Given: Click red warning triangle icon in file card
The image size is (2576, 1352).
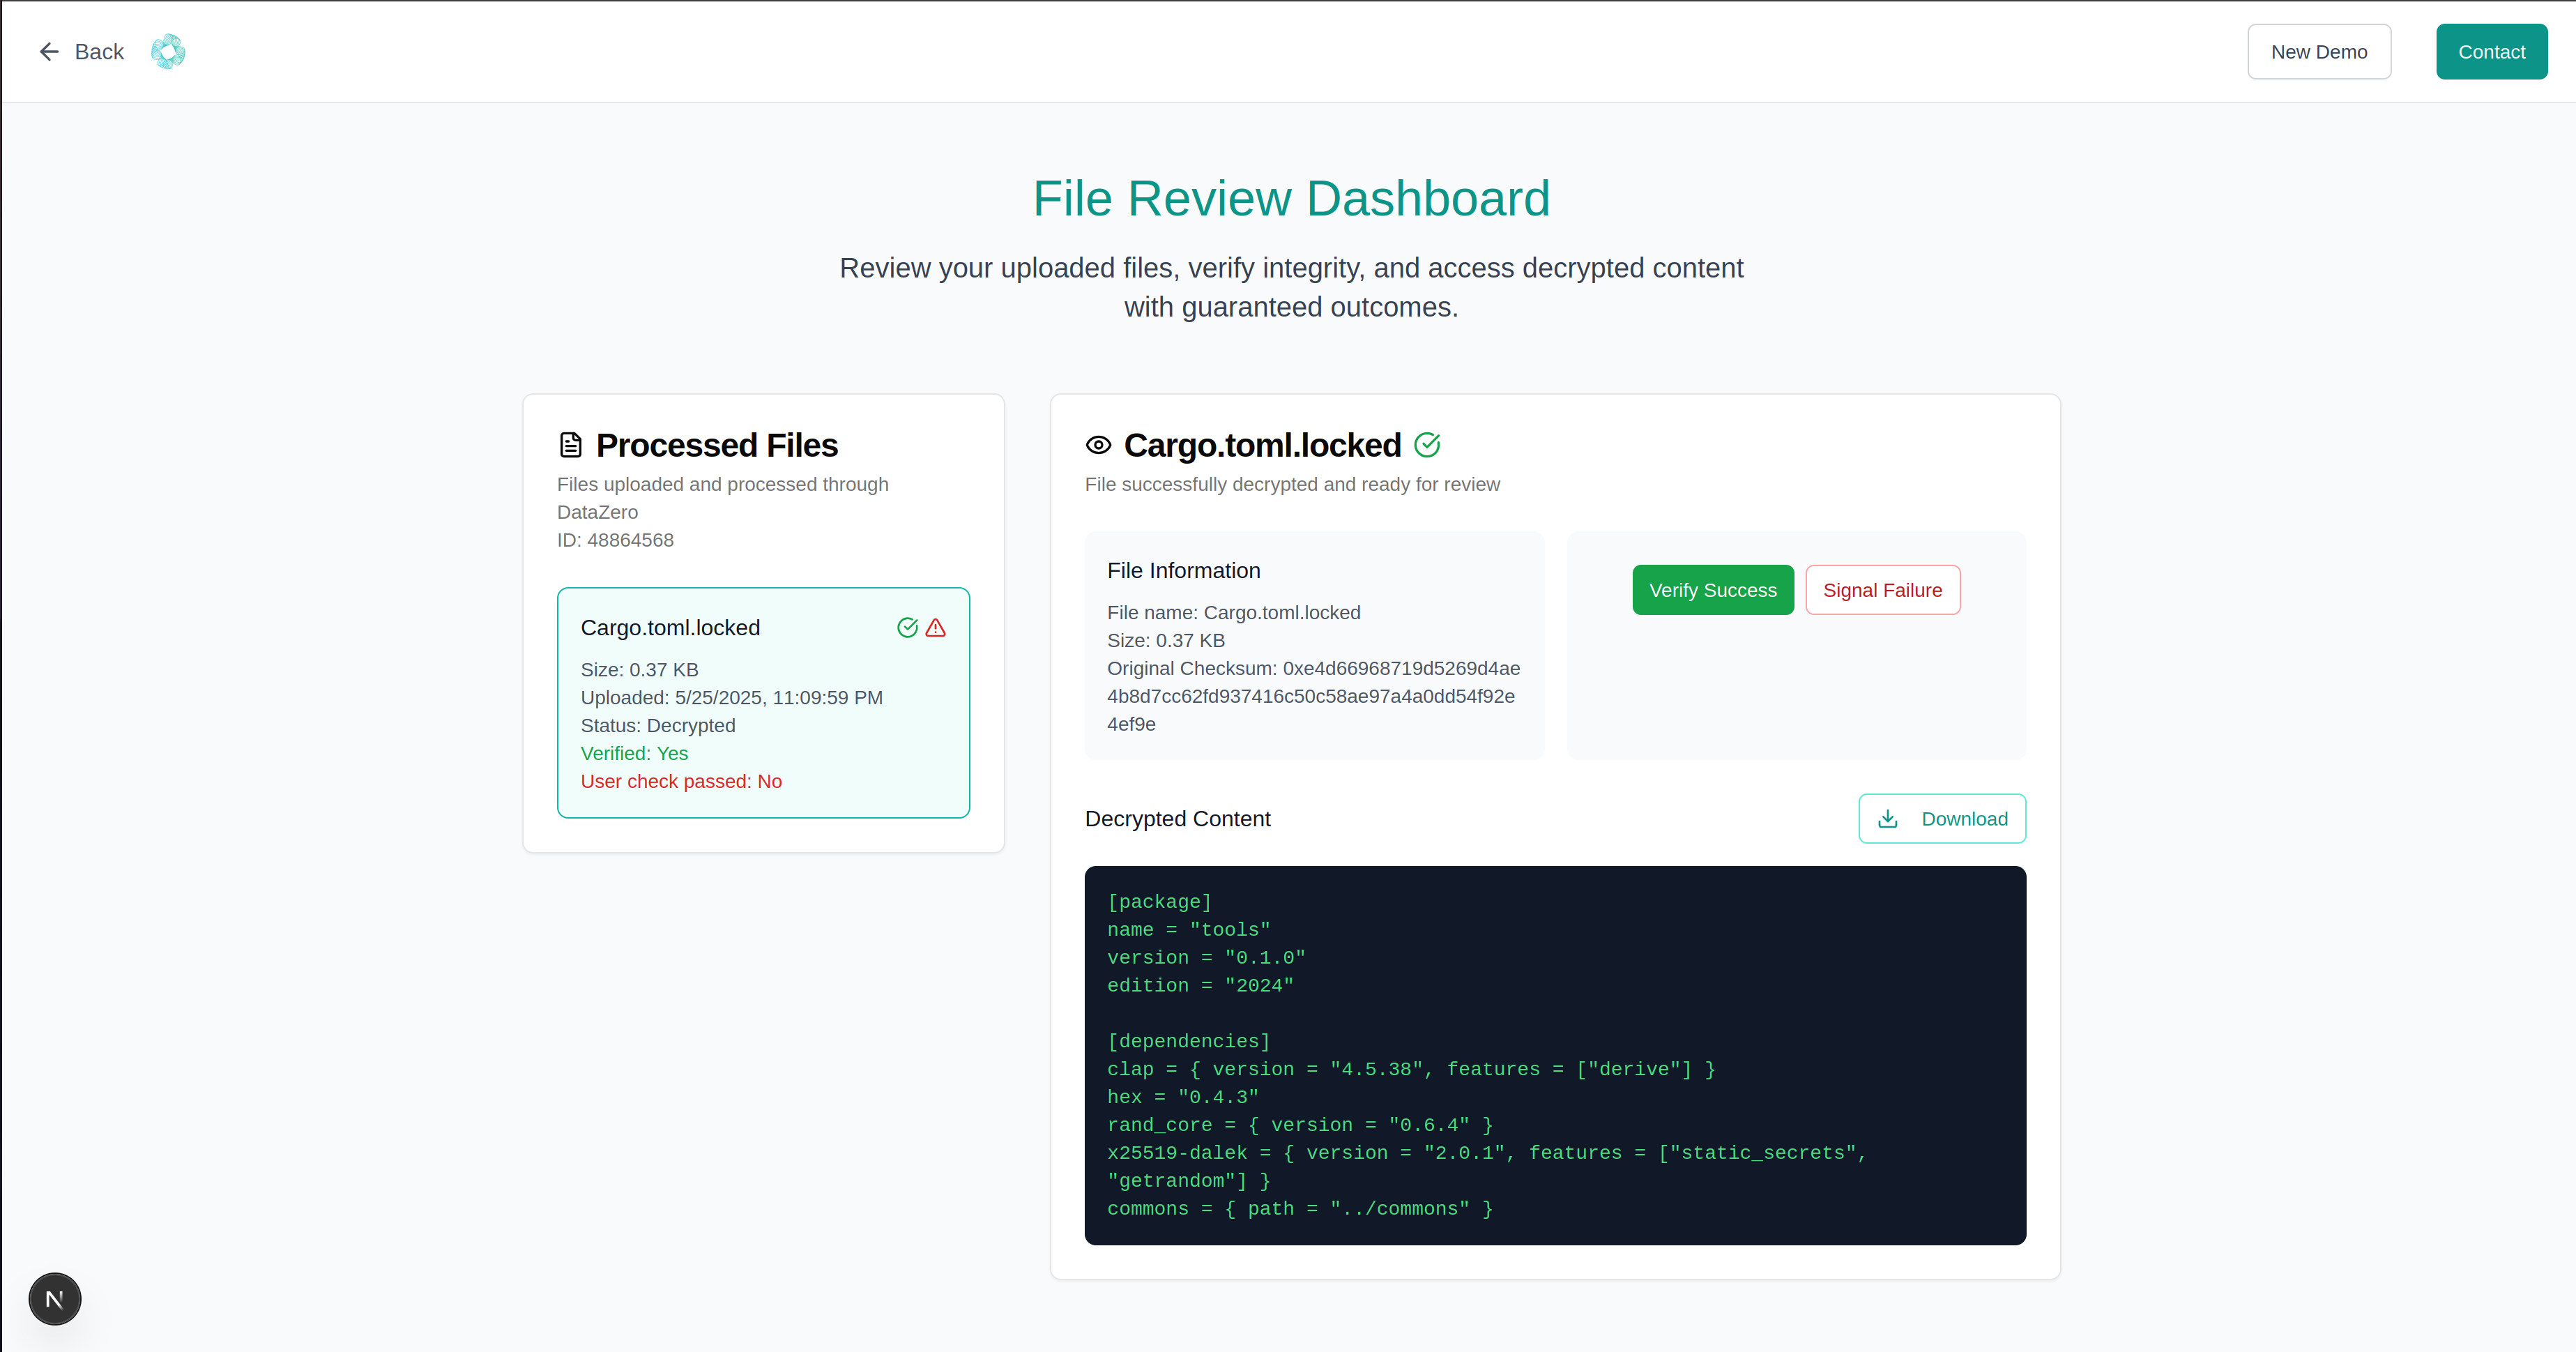Looking at the screenshot, I should [x=936, y=627].
